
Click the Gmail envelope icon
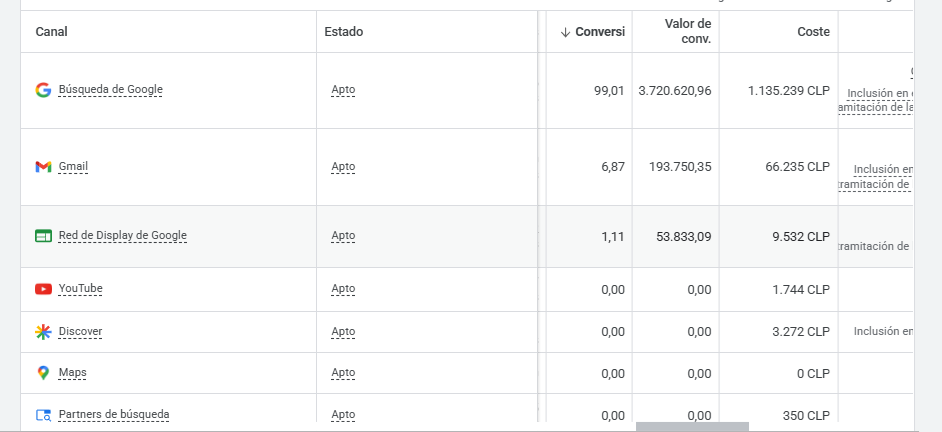click(43, 167)
